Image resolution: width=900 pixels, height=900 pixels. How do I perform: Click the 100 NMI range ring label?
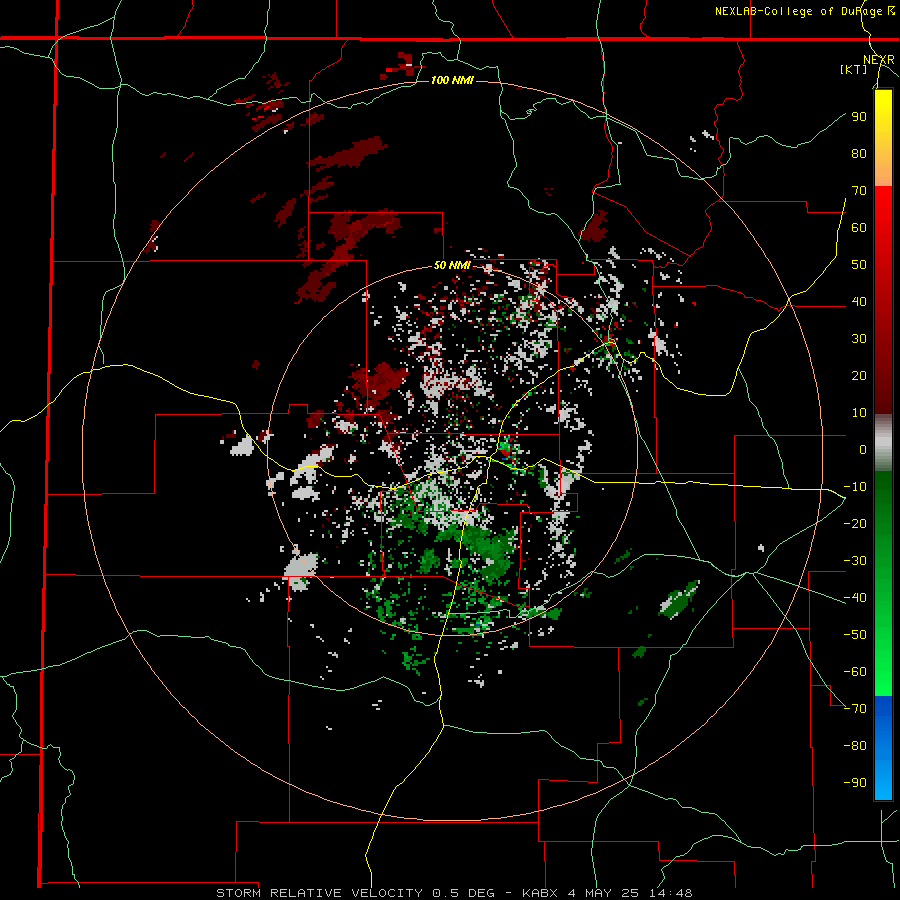tap(452, 80)
